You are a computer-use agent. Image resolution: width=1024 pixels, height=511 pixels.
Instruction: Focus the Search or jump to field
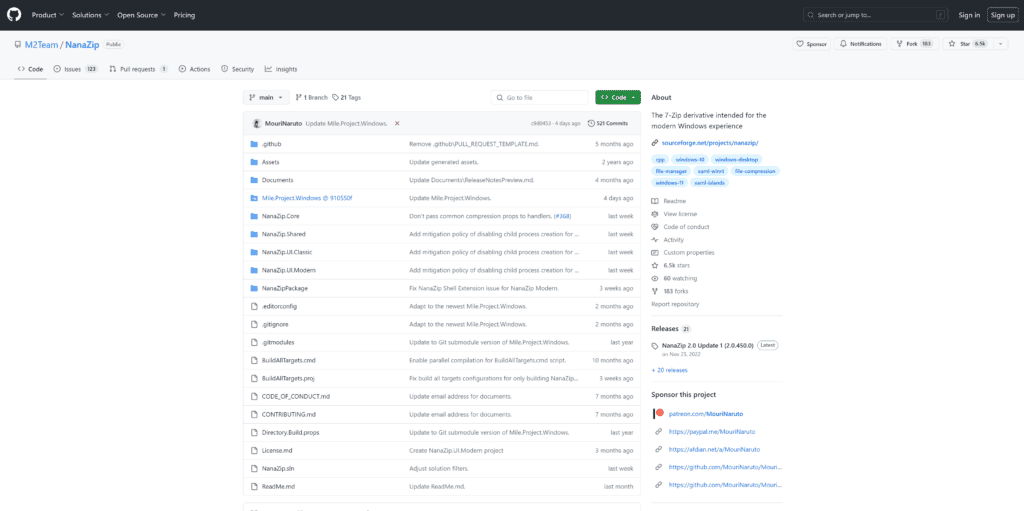click(875, 15)
